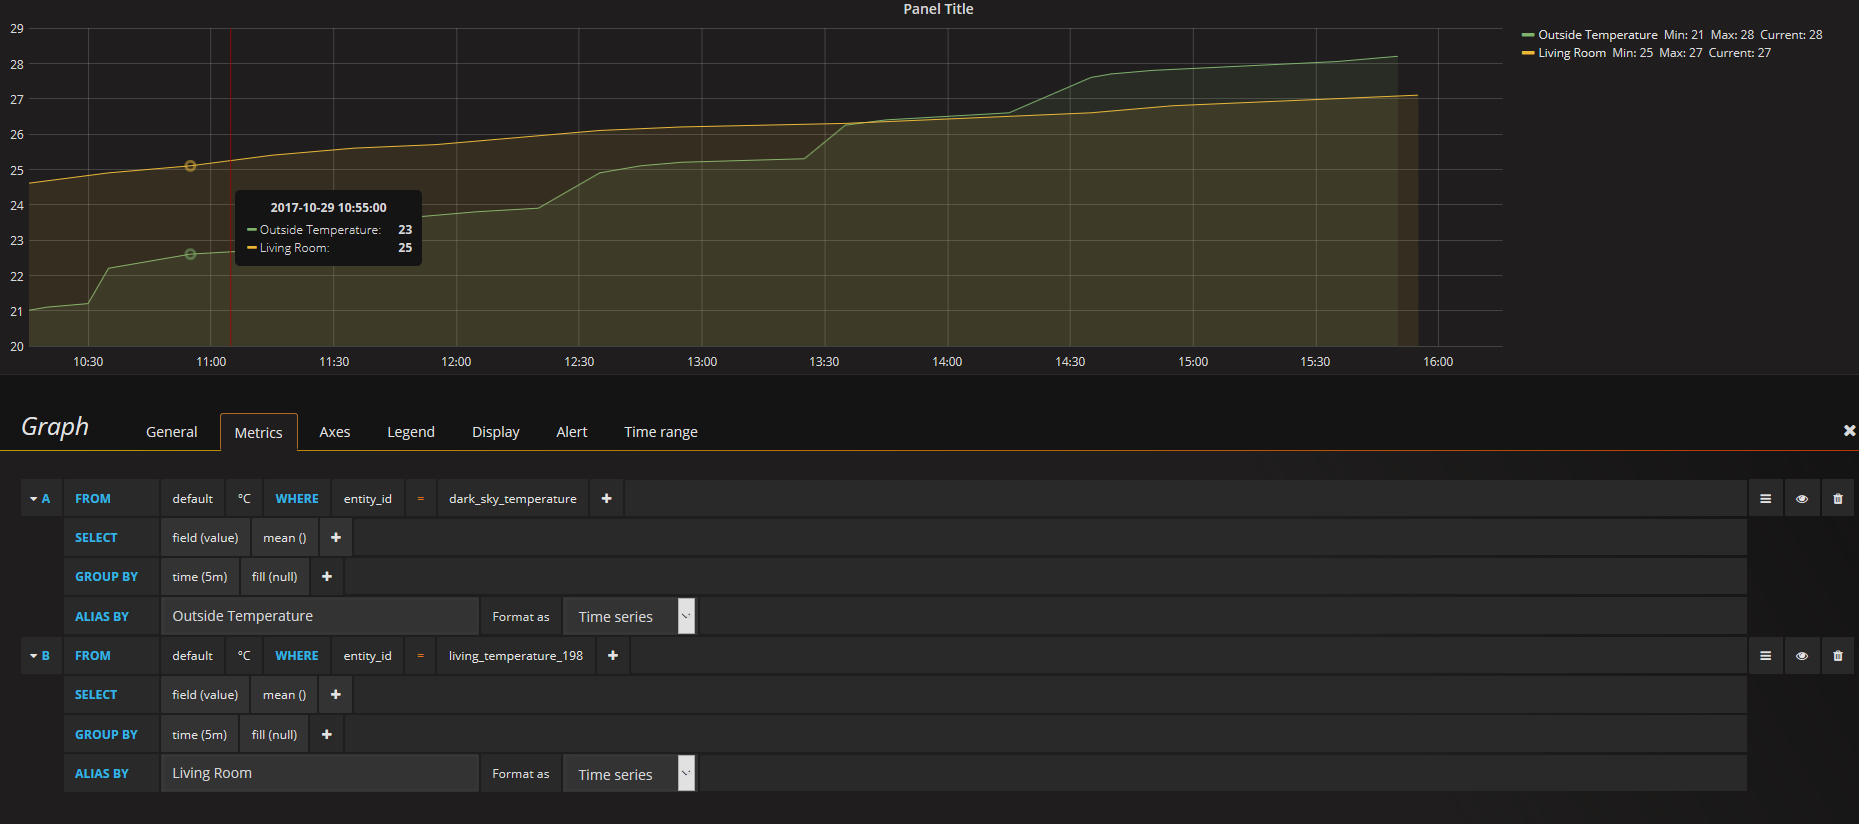The width and height of the screenshot is (1859, 824).
Task: Change °C measurement in query B
Action: (244, 656)
